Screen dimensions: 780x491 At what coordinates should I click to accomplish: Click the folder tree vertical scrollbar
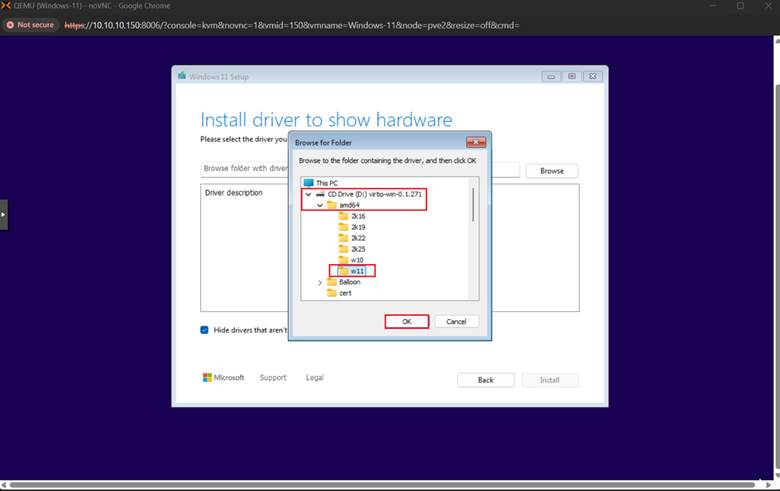coord(473,210)
